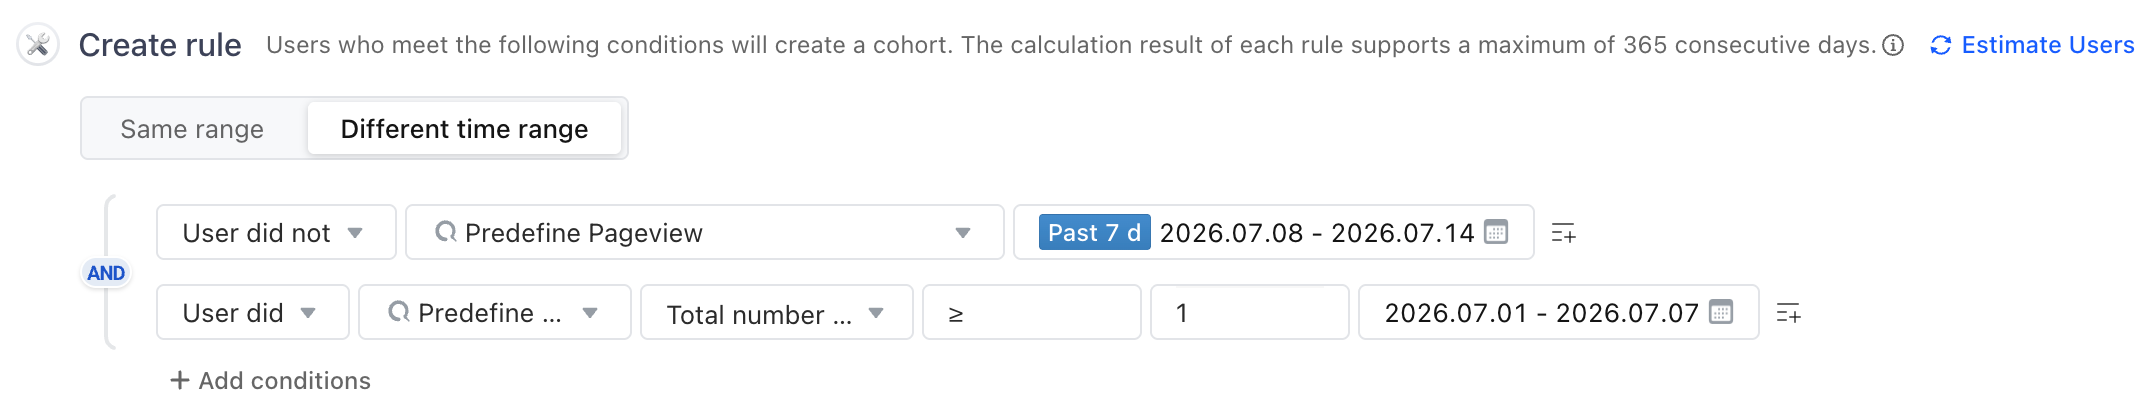Click the Create rule wrench icon
The height and width of the screenshot is (418, 2140).
pyautogui.click(x=38, y=45)
